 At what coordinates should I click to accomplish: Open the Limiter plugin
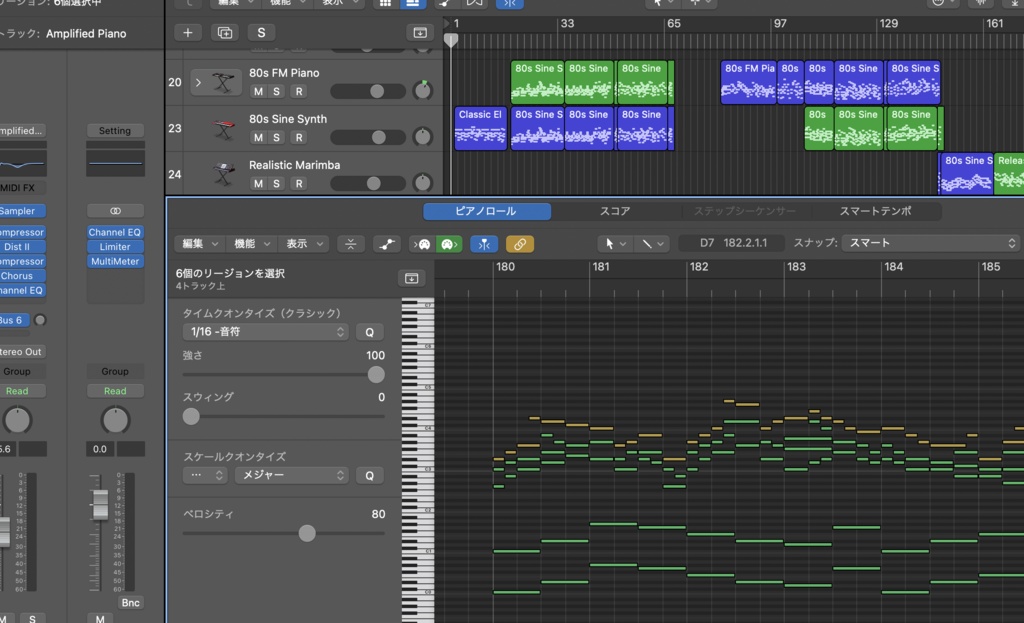[x=115, y=247]
